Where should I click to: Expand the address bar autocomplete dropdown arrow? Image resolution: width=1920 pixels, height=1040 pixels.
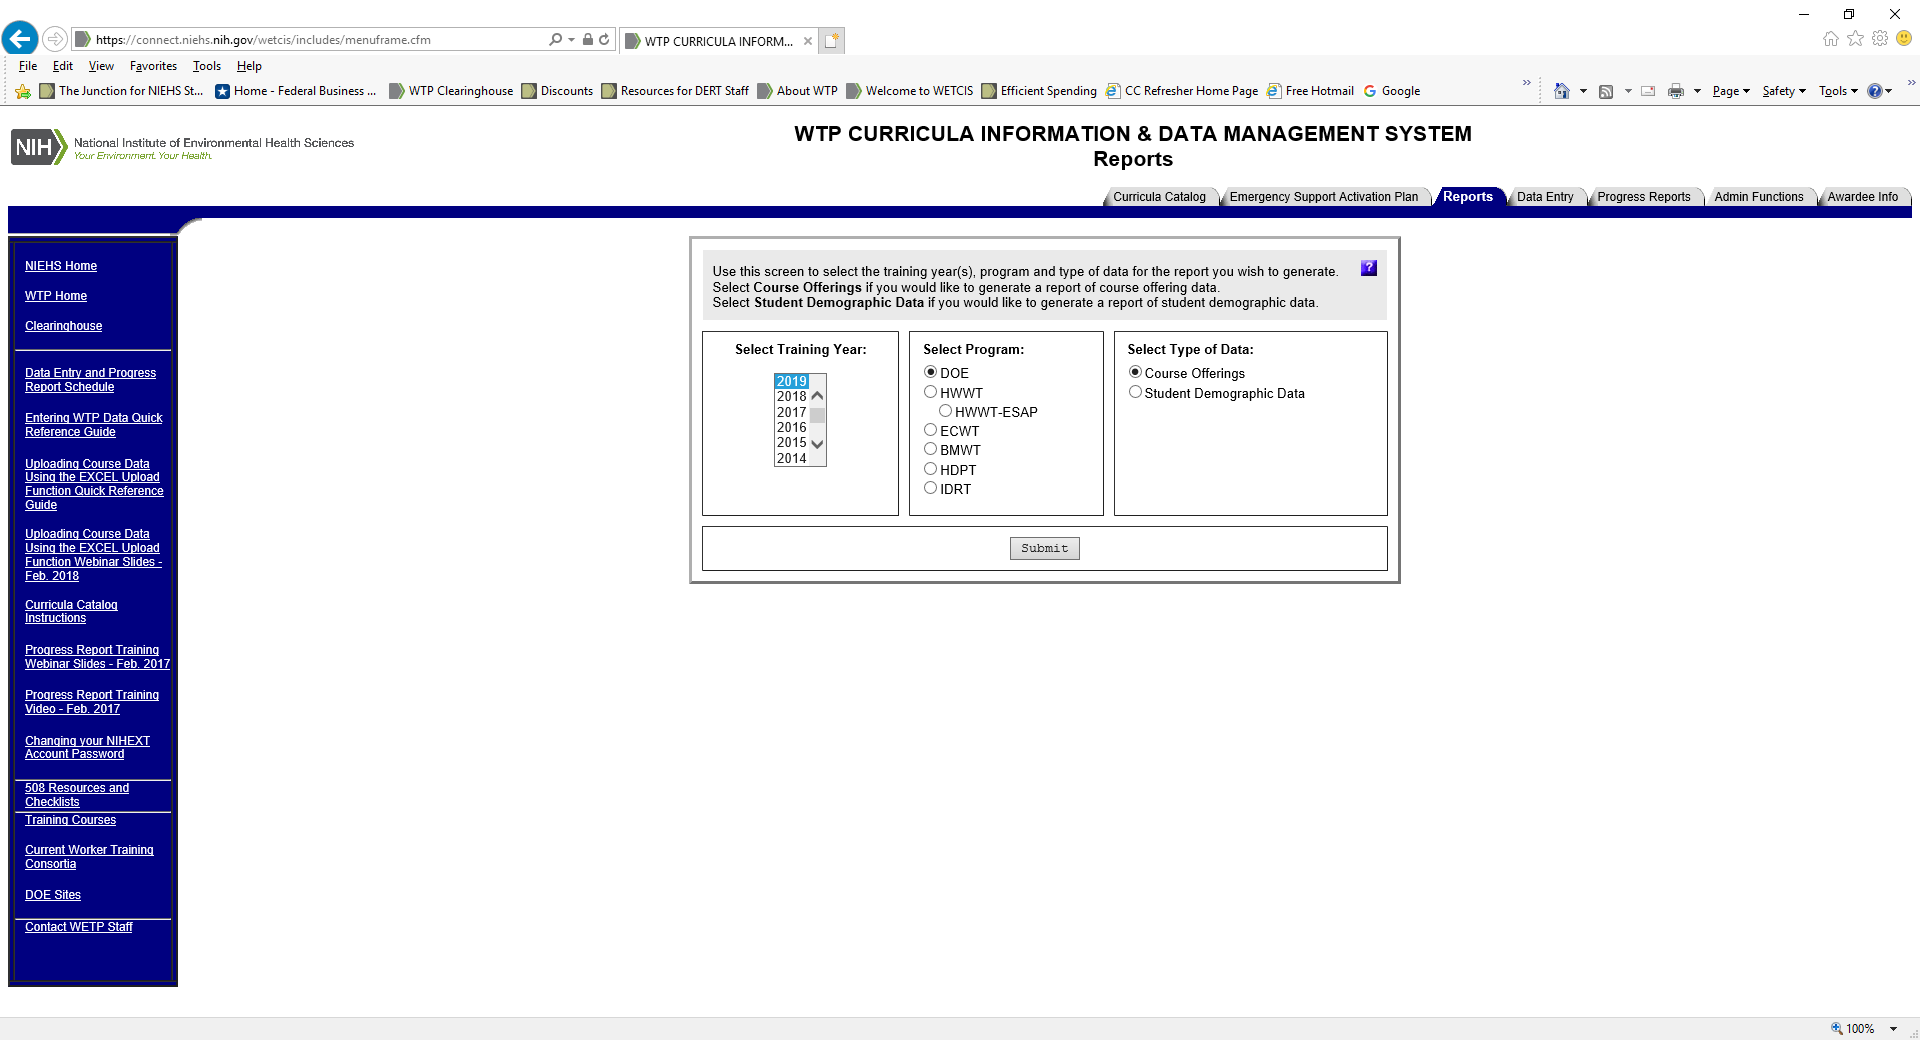(571, 39)
